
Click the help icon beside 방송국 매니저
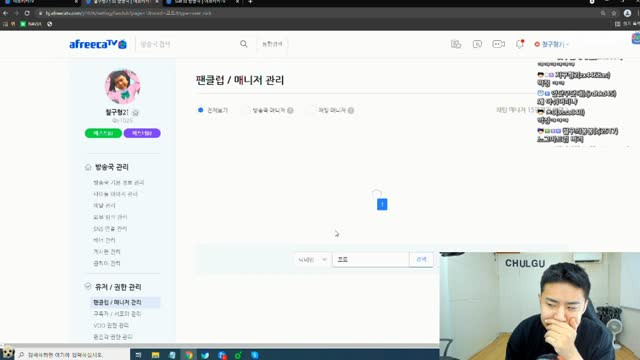click(x=290, y=110)
